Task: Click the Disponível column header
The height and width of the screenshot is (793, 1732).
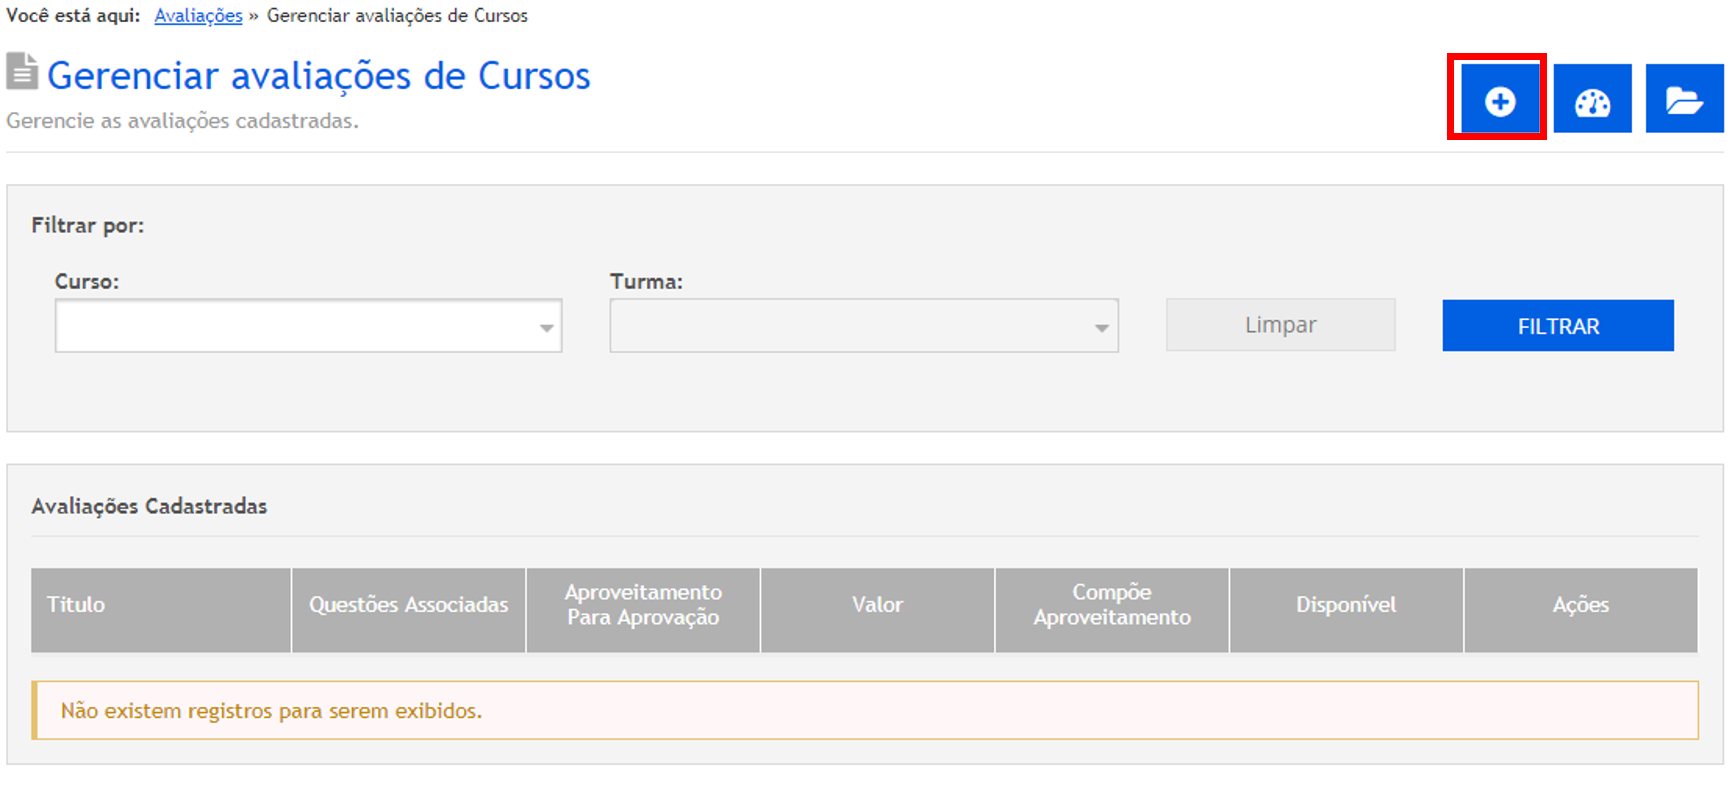Action: tap(1346, 605)
